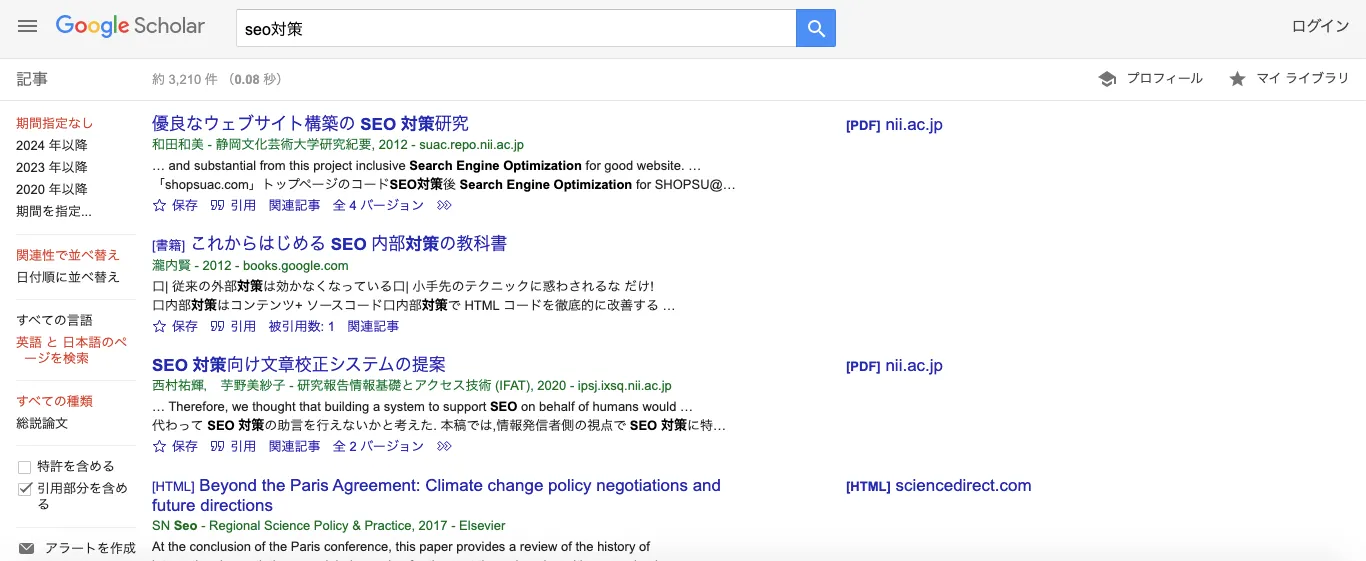Viewport: 1366px width, 561px height.
Task: Click the ログイン link
Action: tap(1320, 26)
